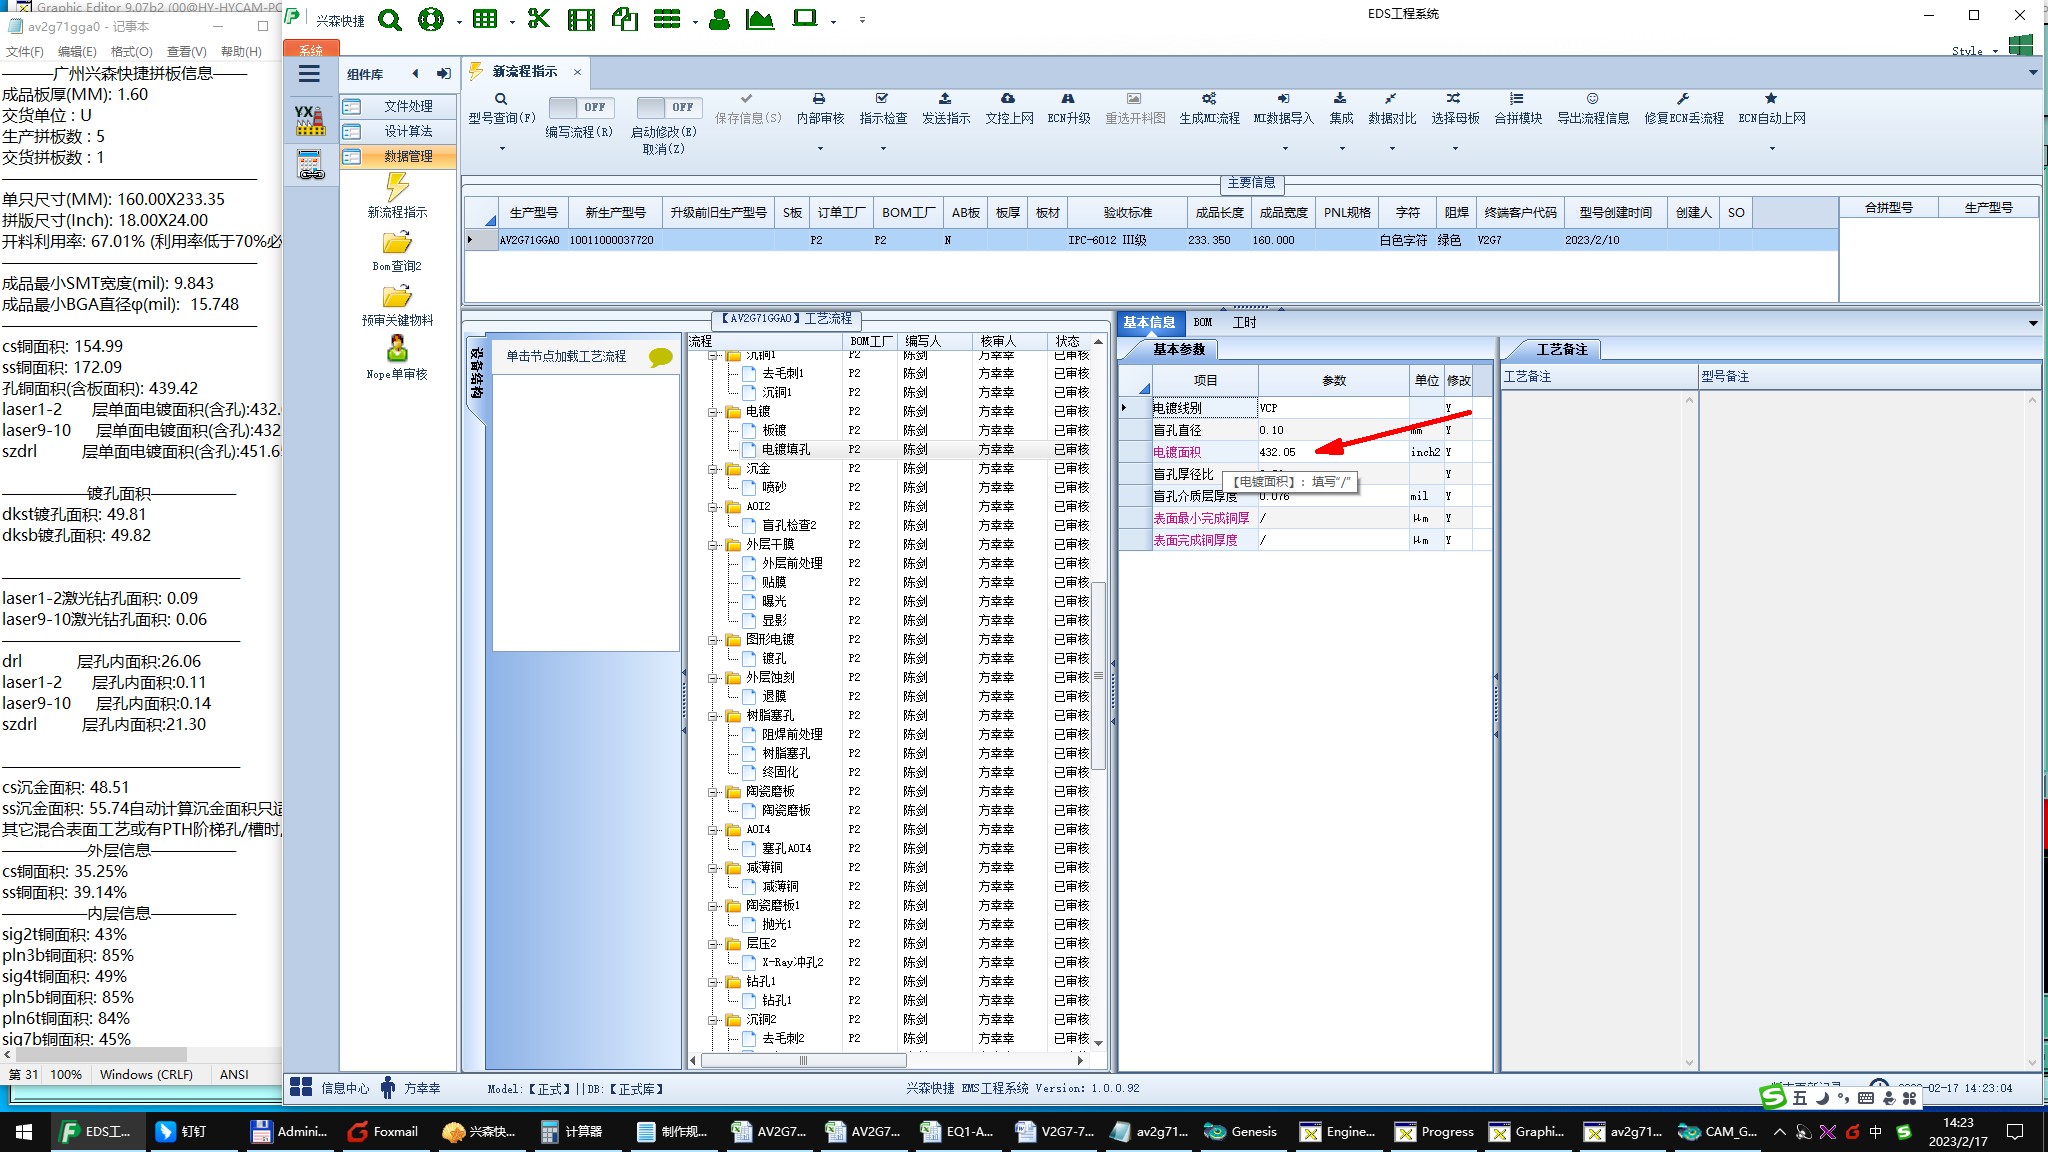Click the 生成MI流程 gears icon

1208,99
